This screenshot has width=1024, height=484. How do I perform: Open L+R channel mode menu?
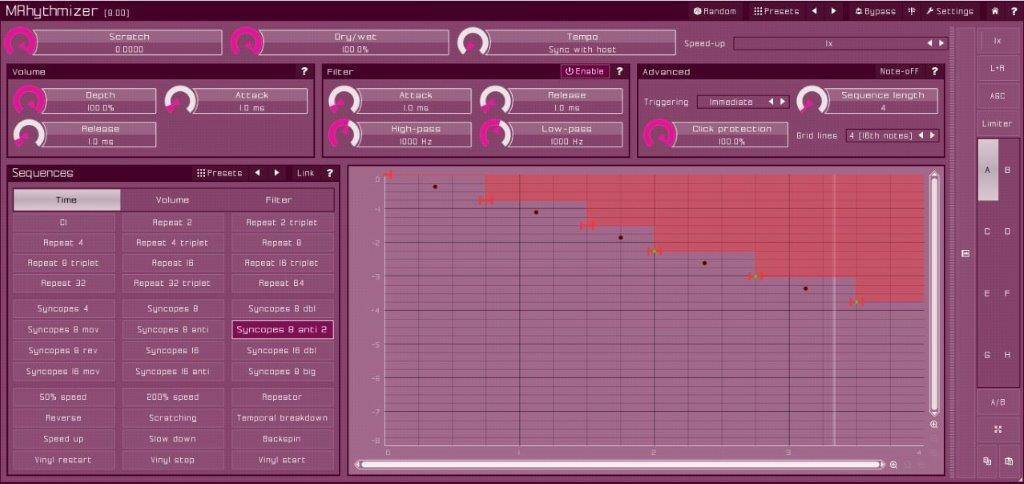tap(997, 68)
